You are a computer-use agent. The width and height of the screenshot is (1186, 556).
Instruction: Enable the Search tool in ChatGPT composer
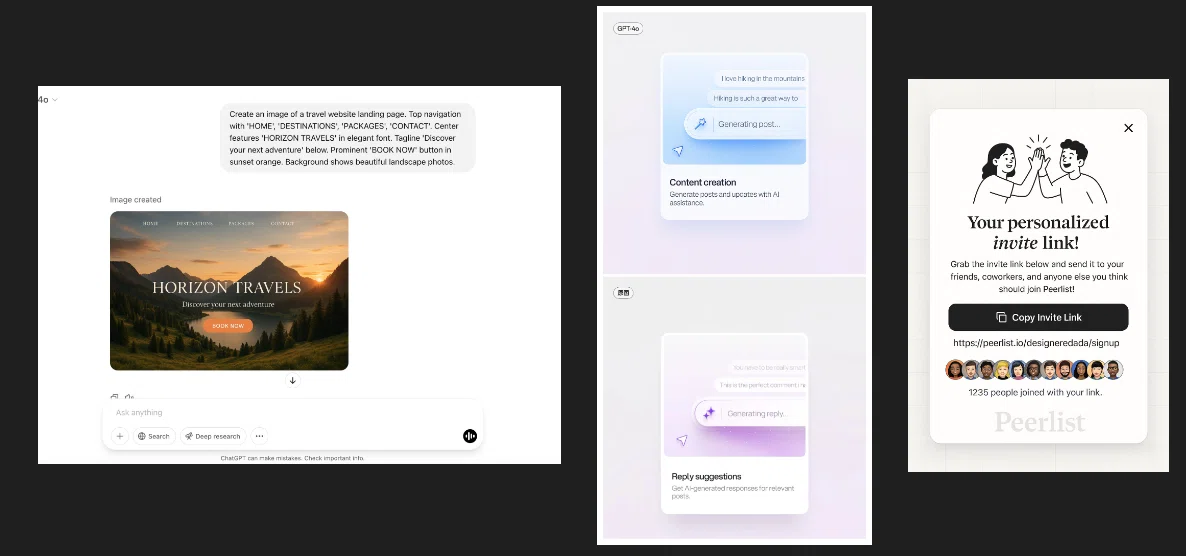point(154,436)
